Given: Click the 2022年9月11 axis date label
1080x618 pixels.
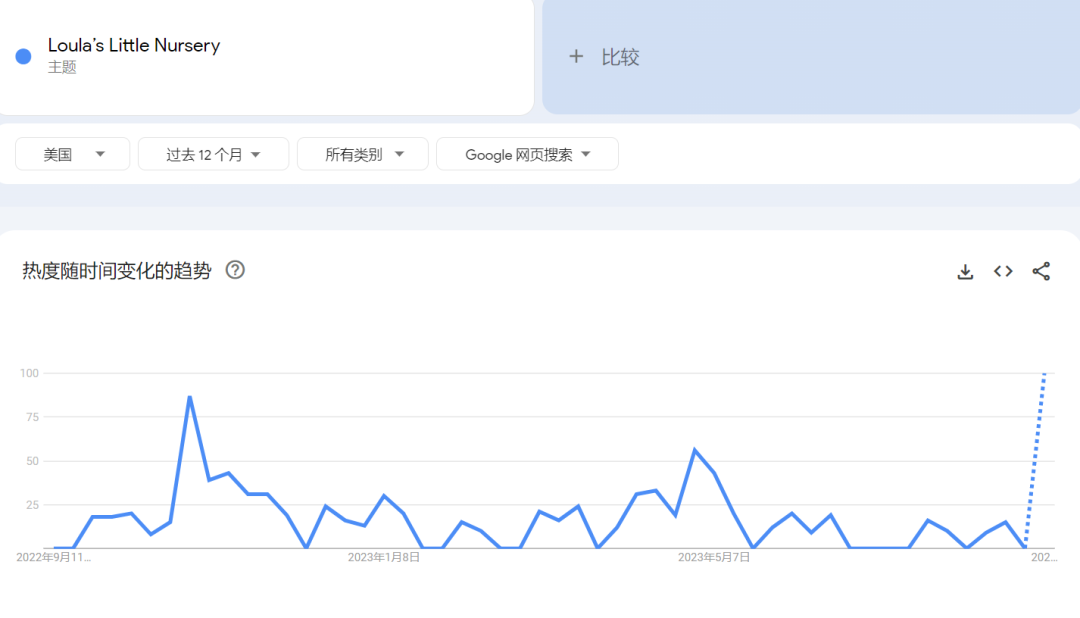Looking at the screenshot, I should (54, 557).
